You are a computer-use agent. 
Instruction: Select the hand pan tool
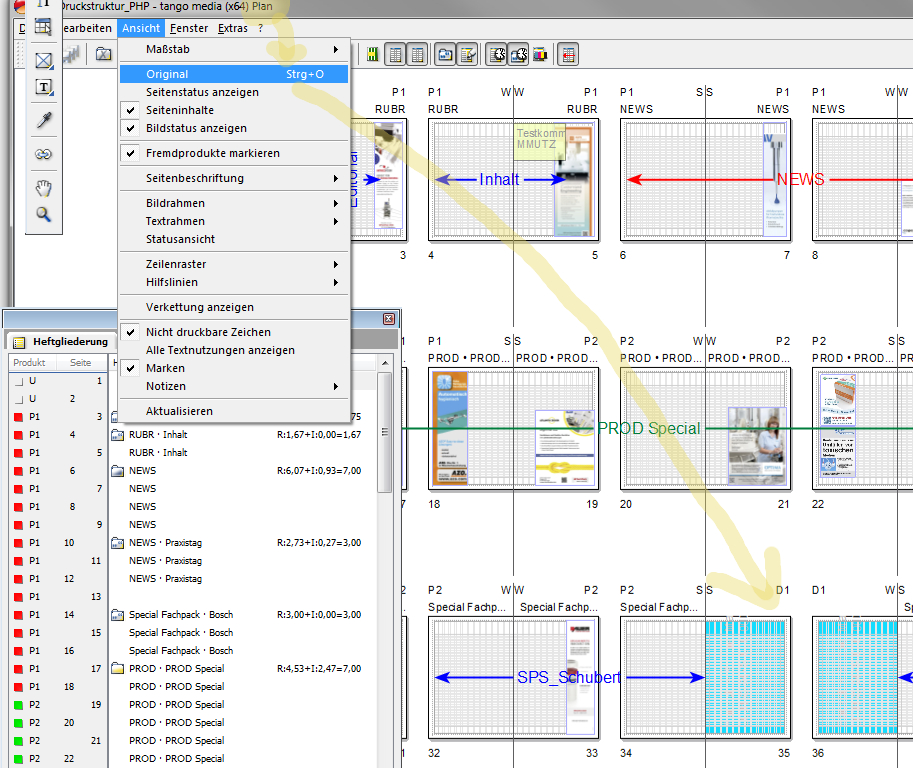tap(43, 188)
